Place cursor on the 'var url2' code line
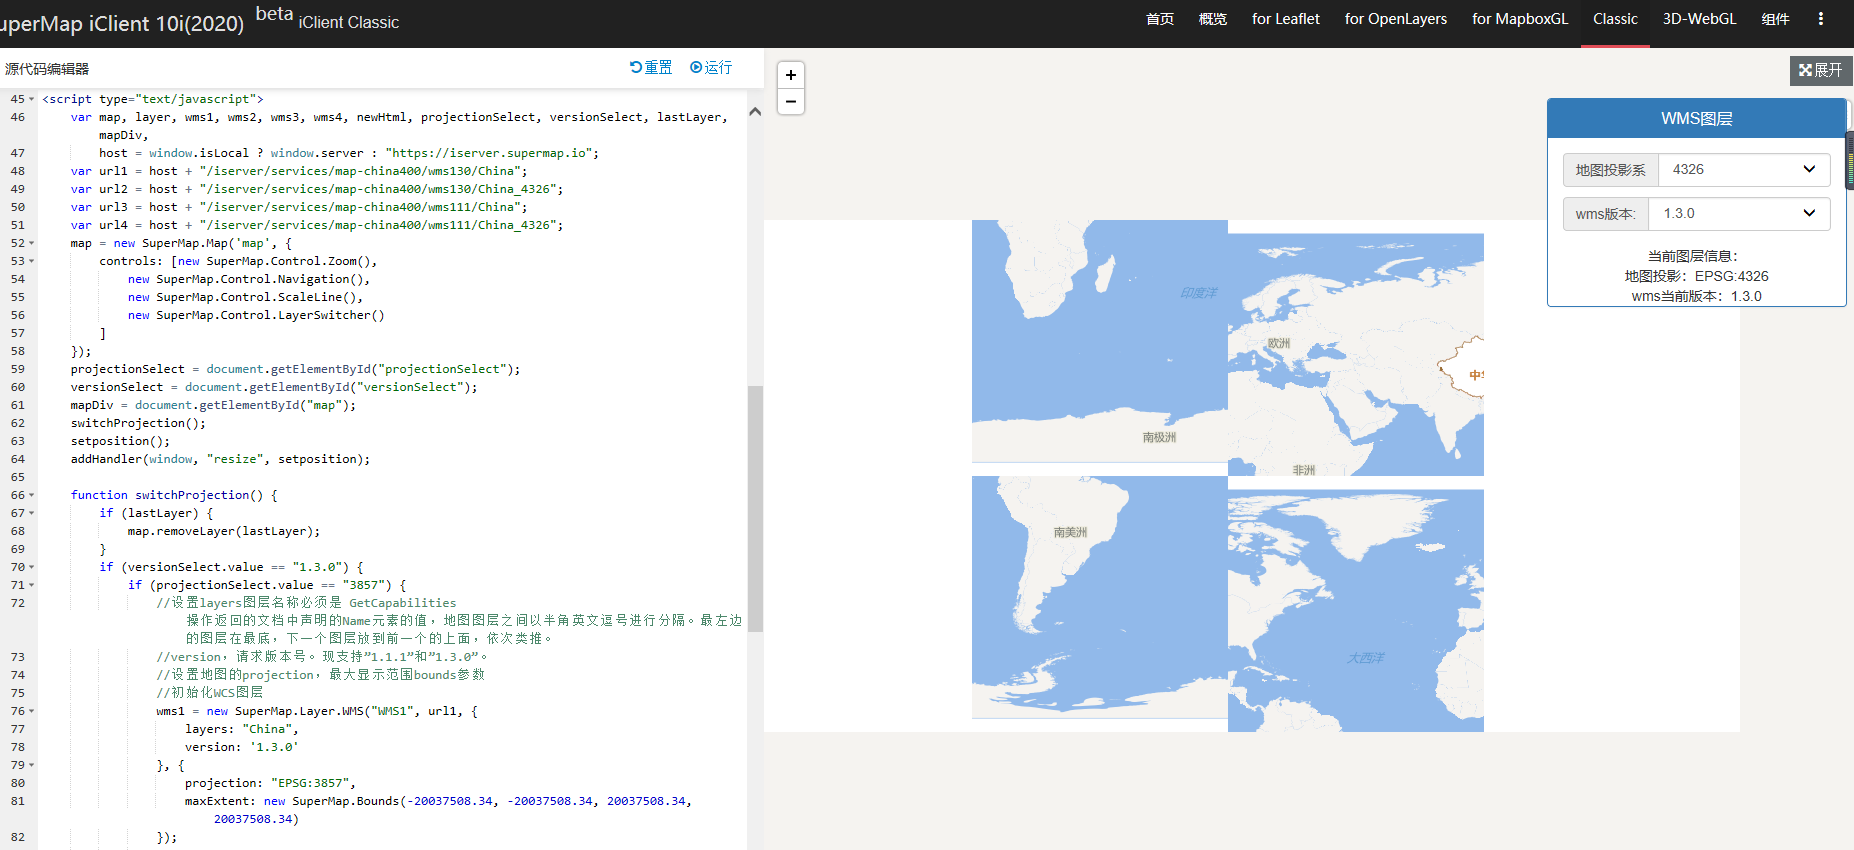1854x850 pixels. coord(317,189)
